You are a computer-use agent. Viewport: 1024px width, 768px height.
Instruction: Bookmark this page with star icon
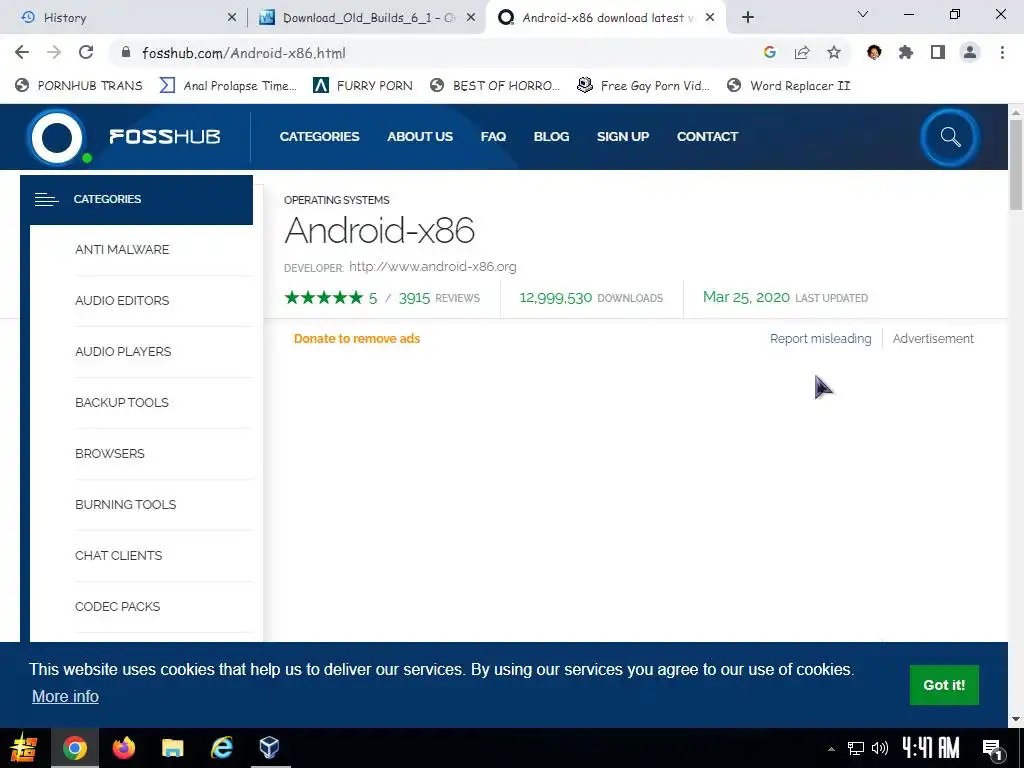tap(834, 53)
